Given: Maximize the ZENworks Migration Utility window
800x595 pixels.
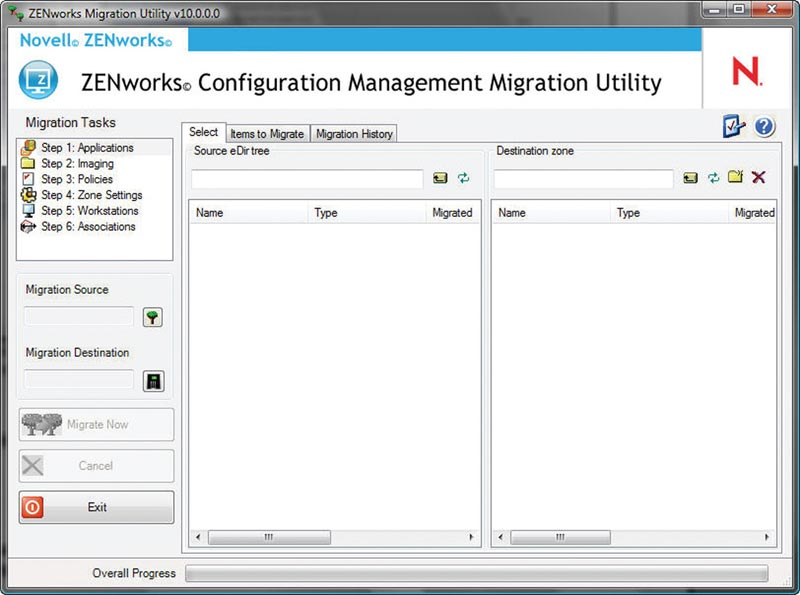Looking at the screenshot, I should tap(739, 10).
